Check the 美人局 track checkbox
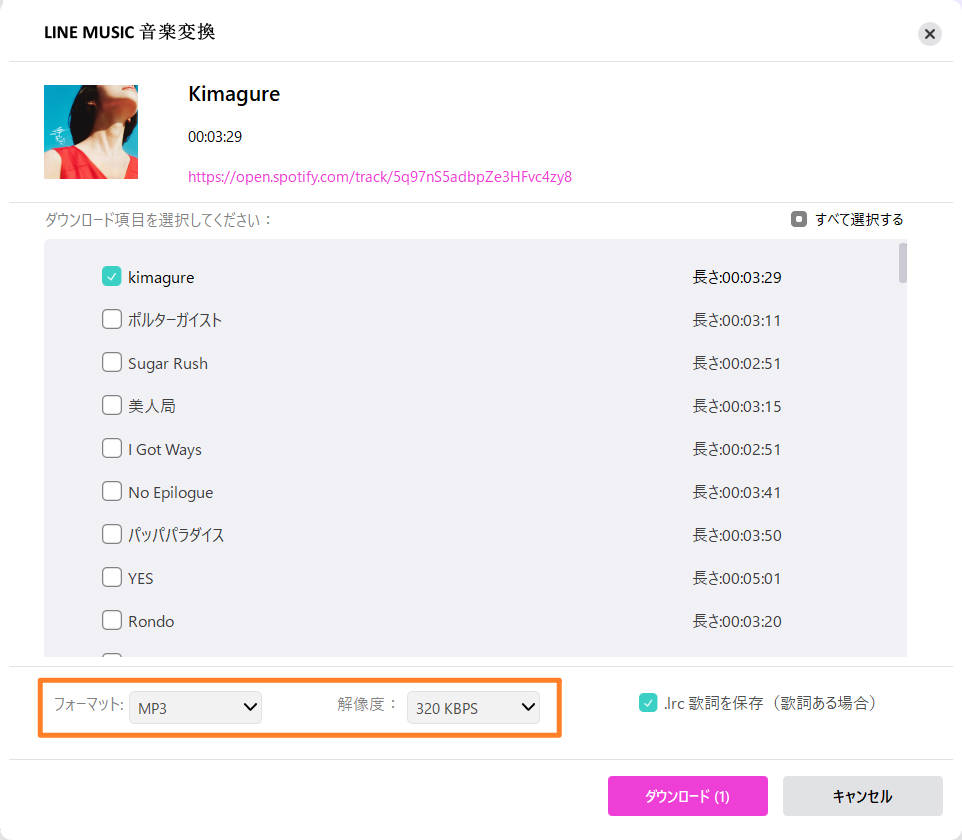962x840 pixels. point(112,405)
